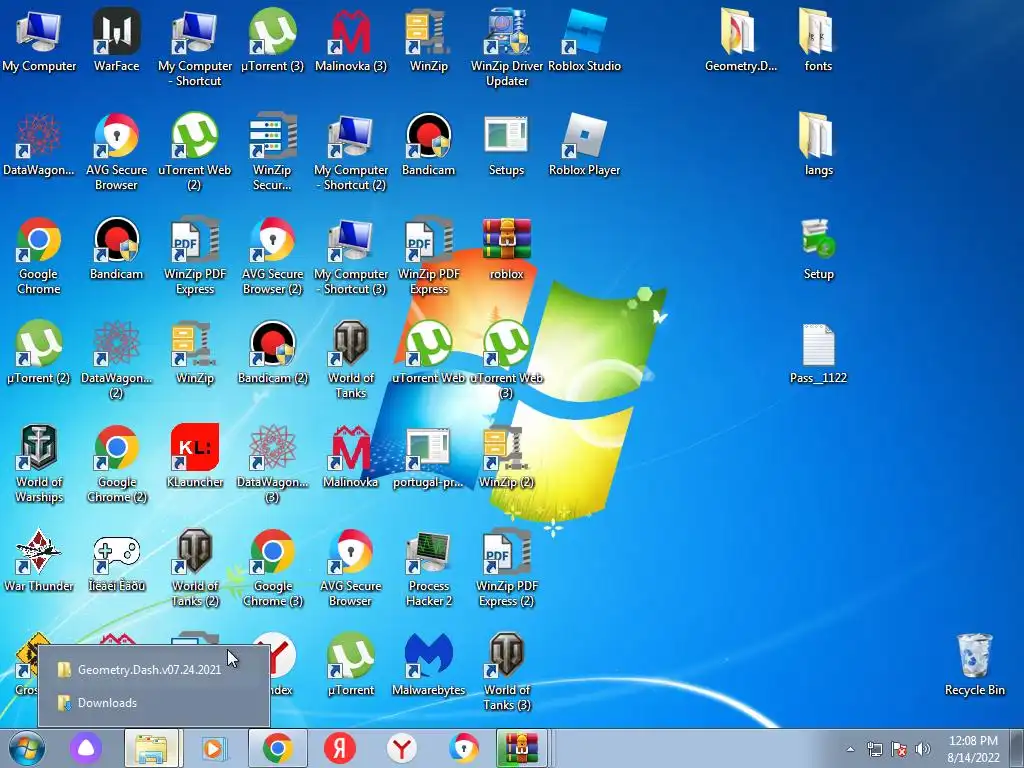Open My Computer - Shortcut (3)
This screenshot has width=1024, height=768.
[351, 256]
